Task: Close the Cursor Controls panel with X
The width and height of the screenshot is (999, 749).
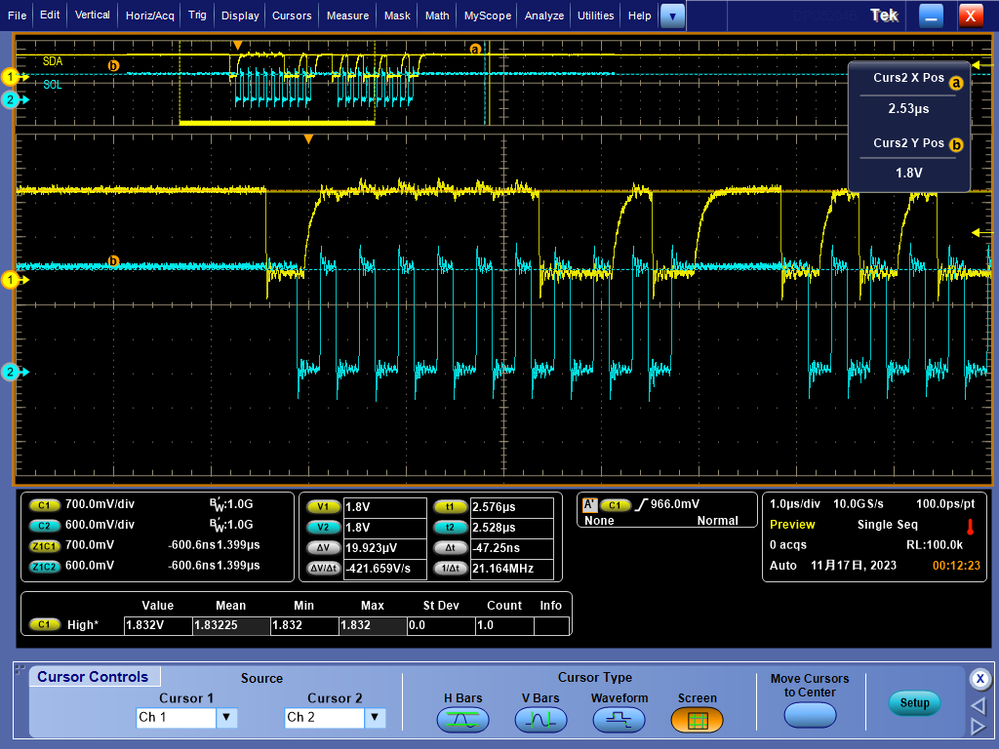Action: pos(980,679)
